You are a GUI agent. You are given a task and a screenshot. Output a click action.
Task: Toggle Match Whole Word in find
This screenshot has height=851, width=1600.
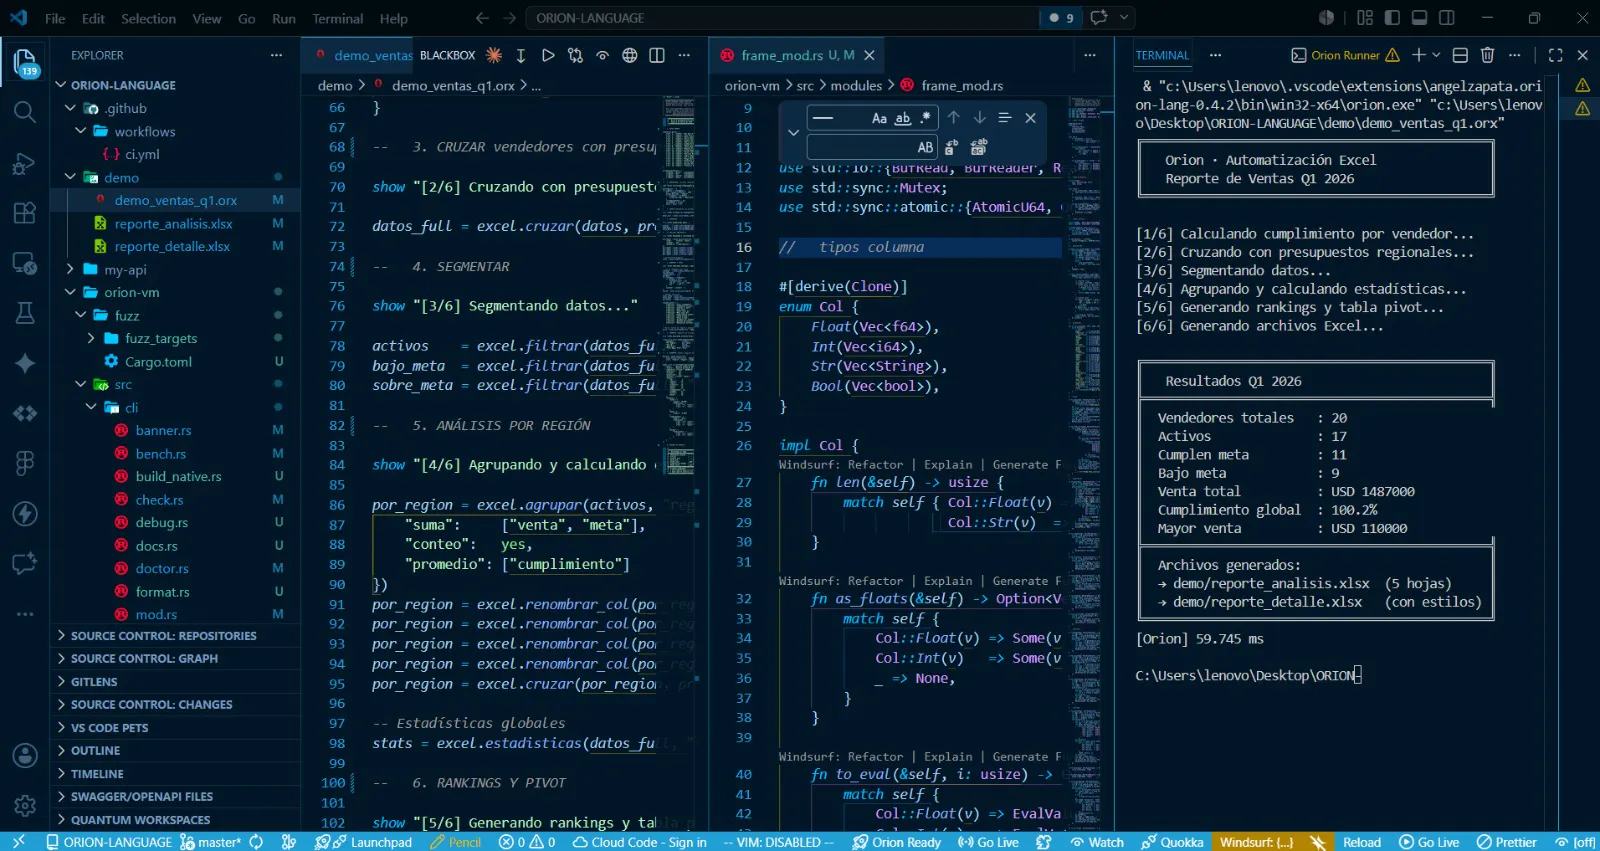(903, 118)
